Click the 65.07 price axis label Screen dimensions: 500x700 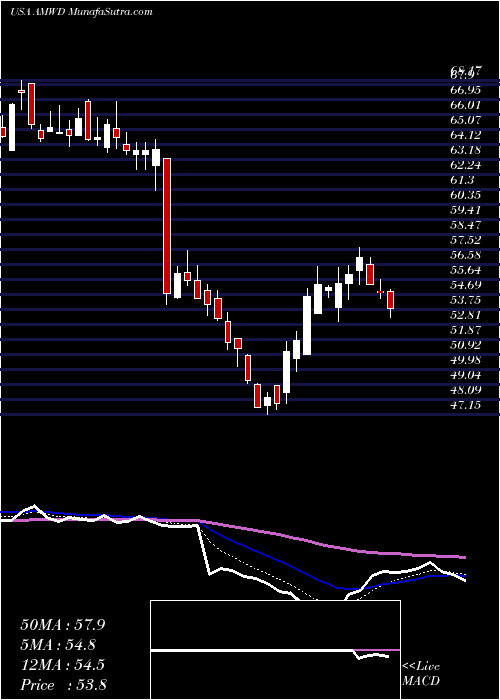(466, 121)
